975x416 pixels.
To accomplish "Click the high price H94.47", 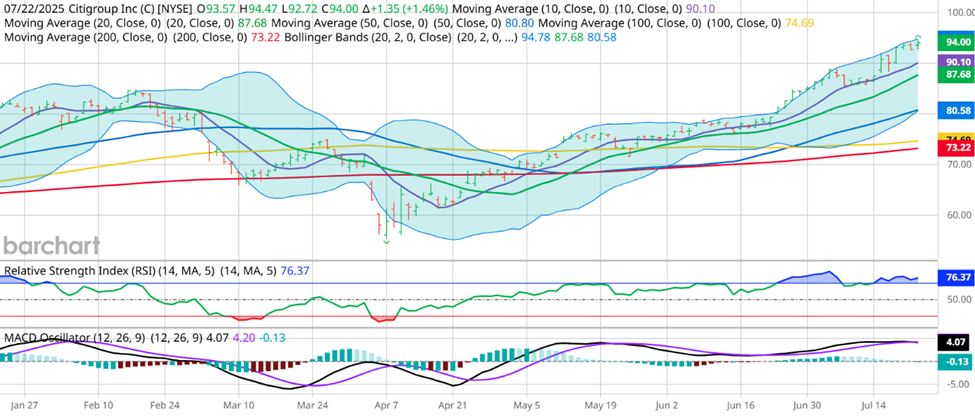I will coord(261,9).
